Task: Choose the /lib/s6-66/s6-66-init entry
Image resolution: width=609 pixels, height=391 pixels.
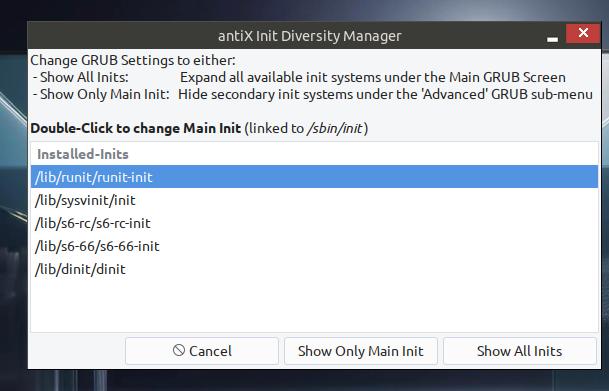Action: [314, 246]
